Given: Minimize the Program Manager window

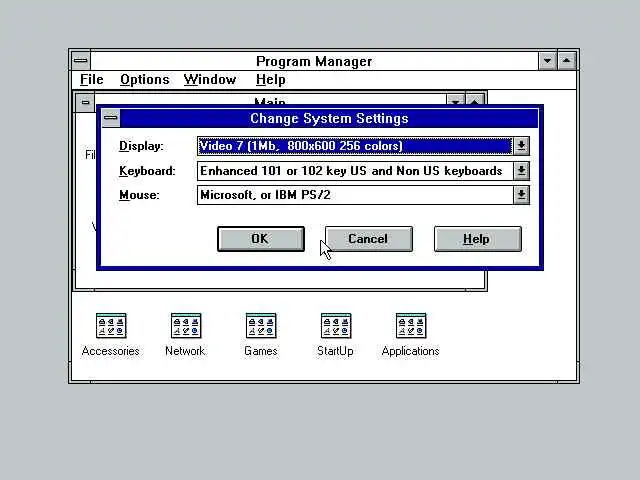Looking at the screenshot, I should tap(547, 61).
